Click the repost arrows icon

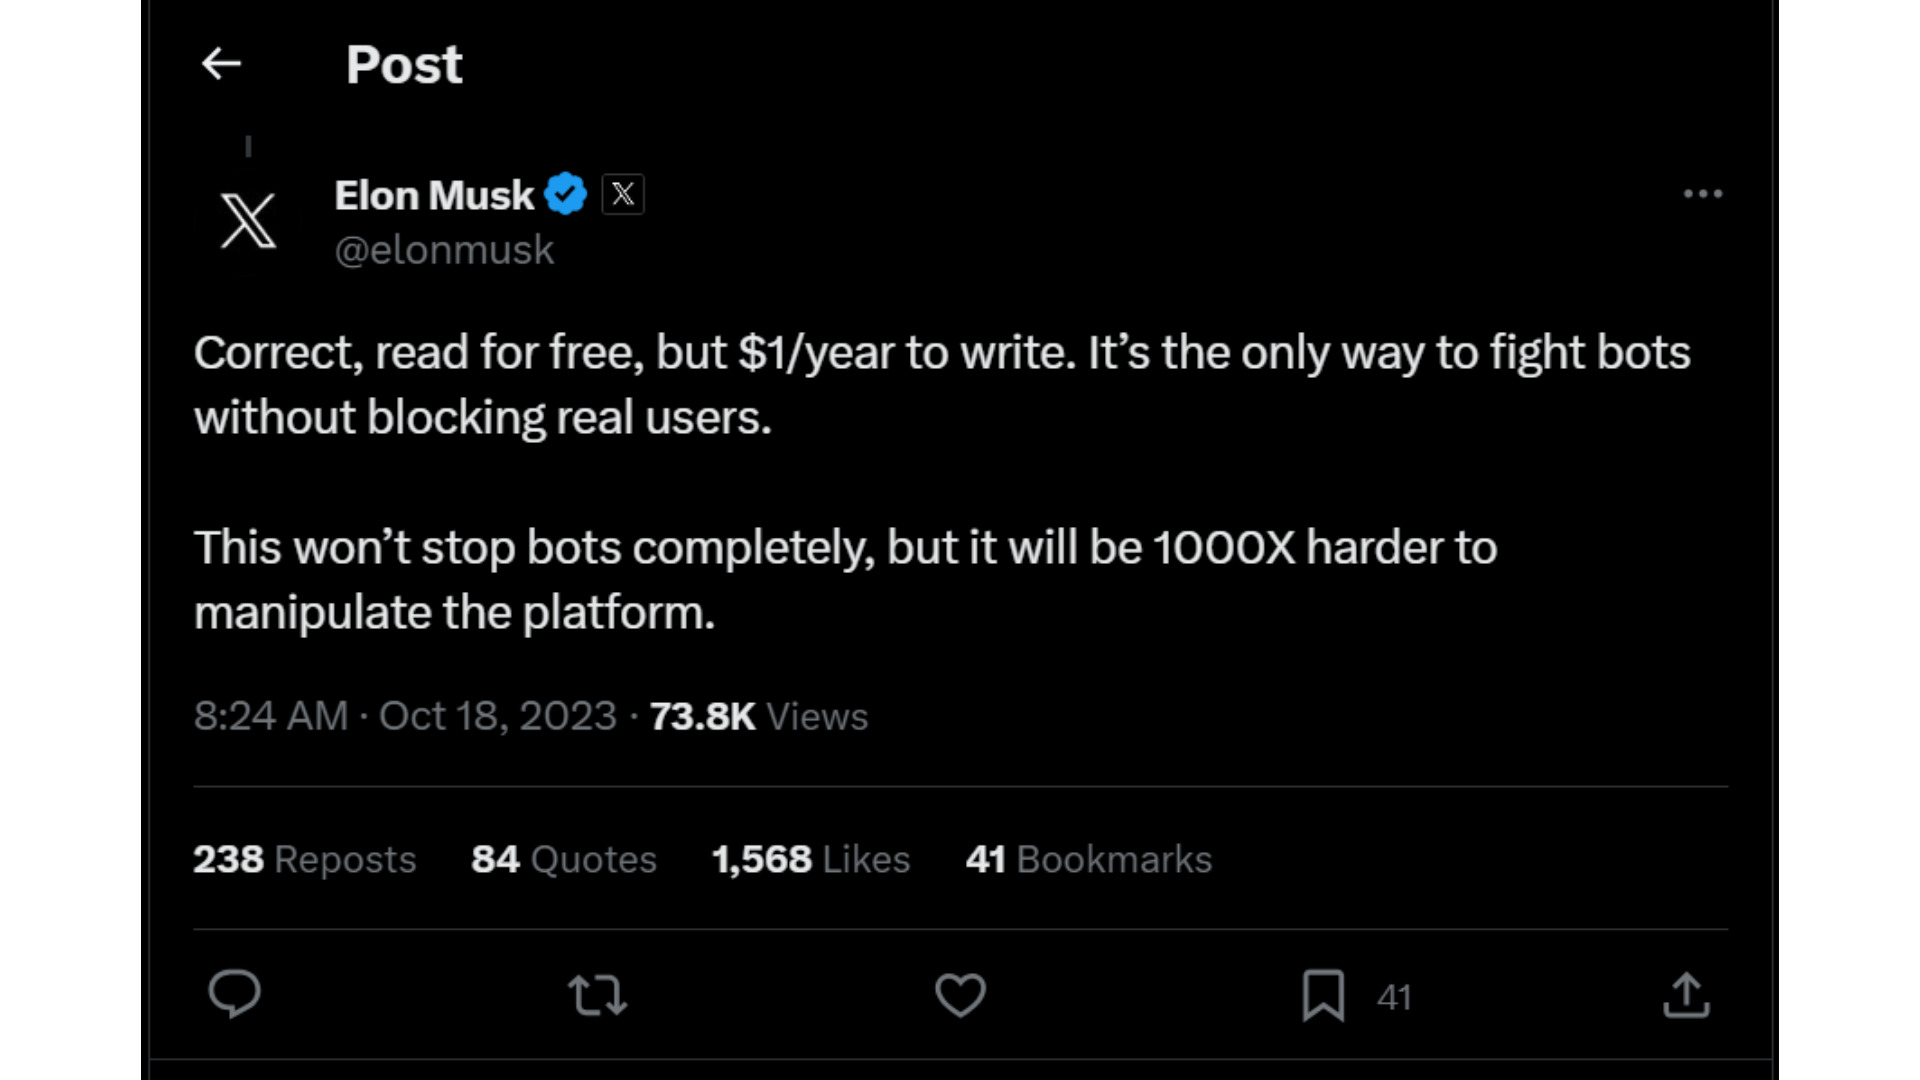598,995
